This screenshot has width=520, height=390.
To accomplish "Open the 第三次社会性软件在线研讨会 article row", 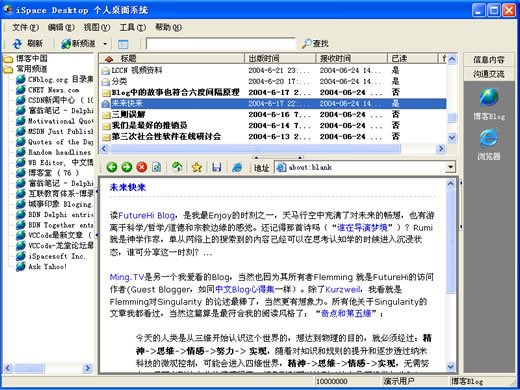I will coord(273,137).
